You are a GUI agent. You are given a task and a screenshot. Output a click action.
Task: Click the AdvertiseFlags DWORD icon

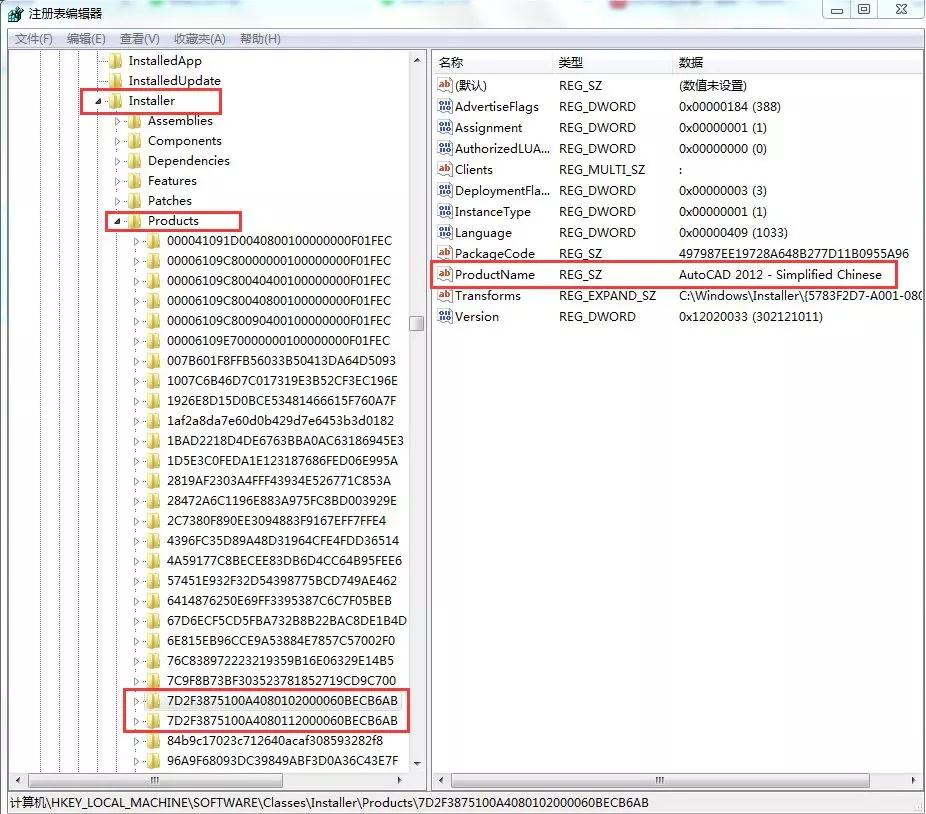(444, 106)
